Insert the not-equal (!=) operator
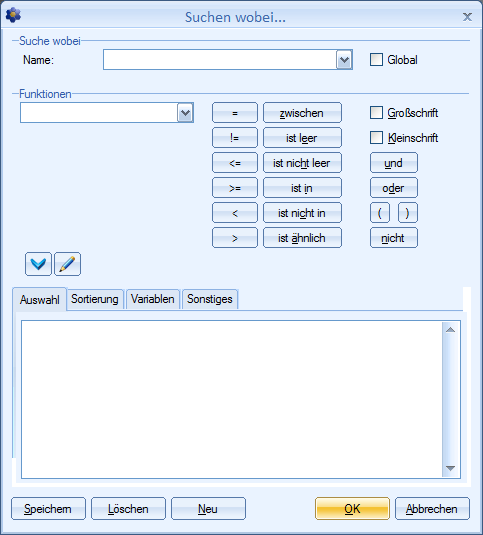This screenshot has width=483, height=535. pyautogui.click(x=235, y=138)
